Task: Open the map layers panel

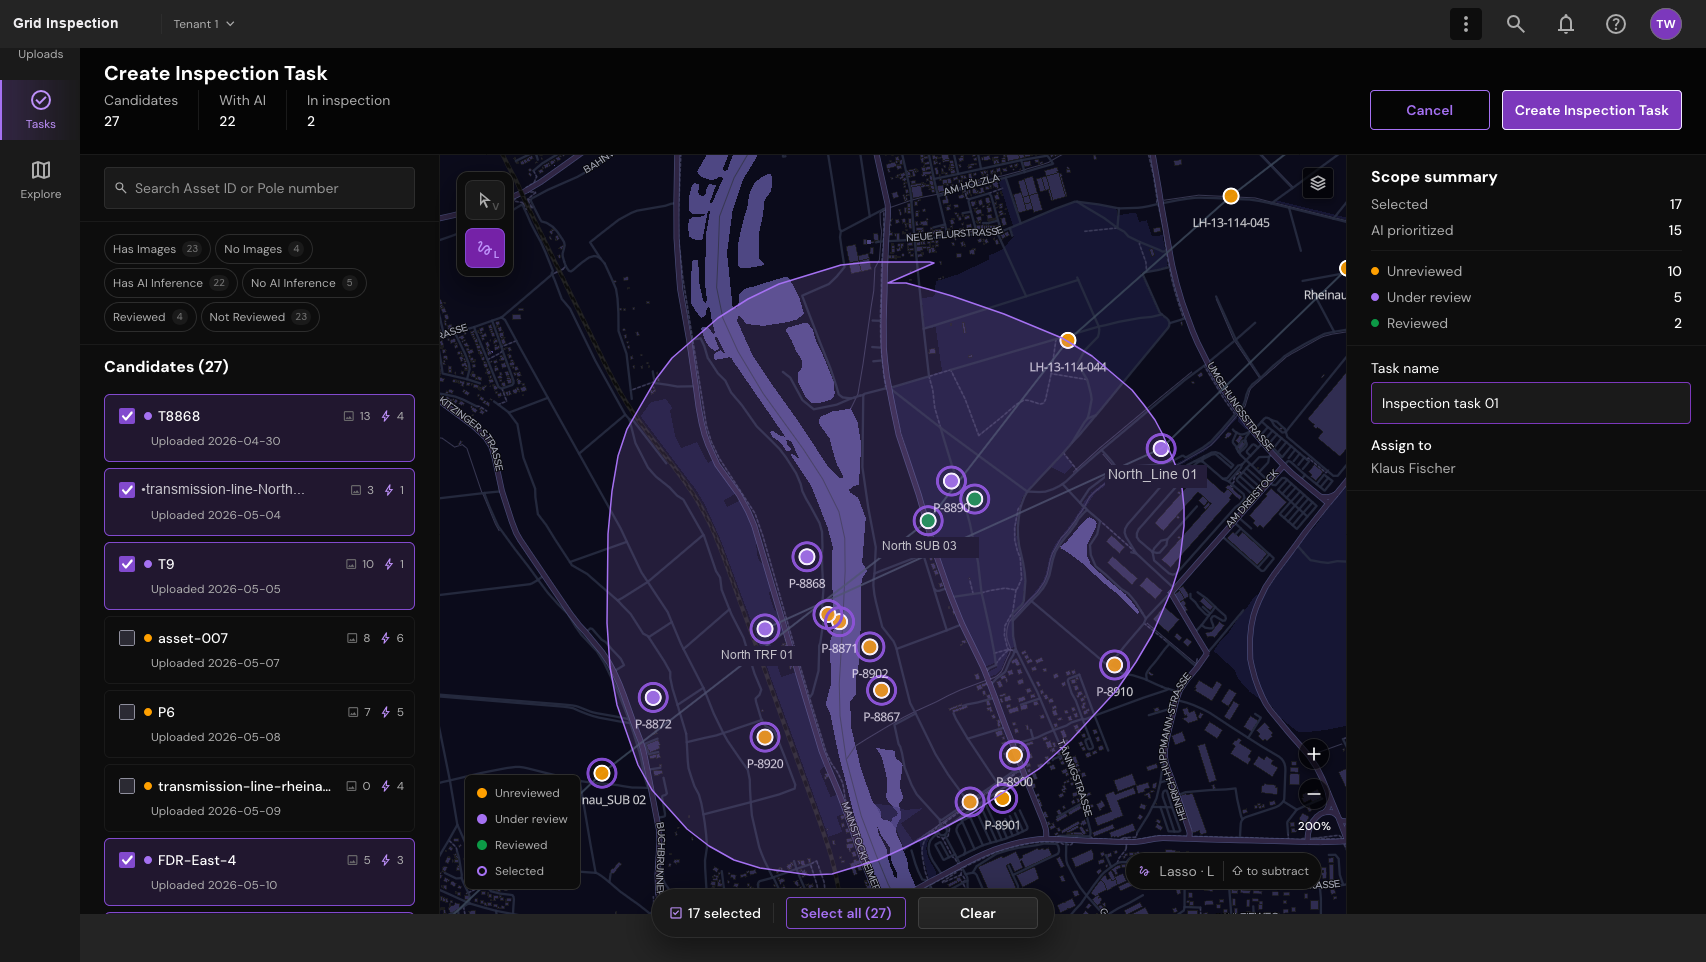Action: [1318, 183]
